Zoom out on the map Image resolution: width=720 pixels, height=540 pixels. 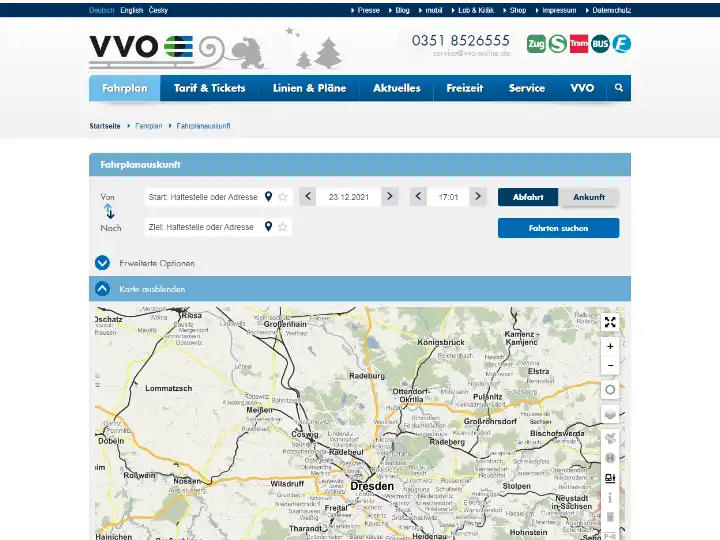coord(610,366)
